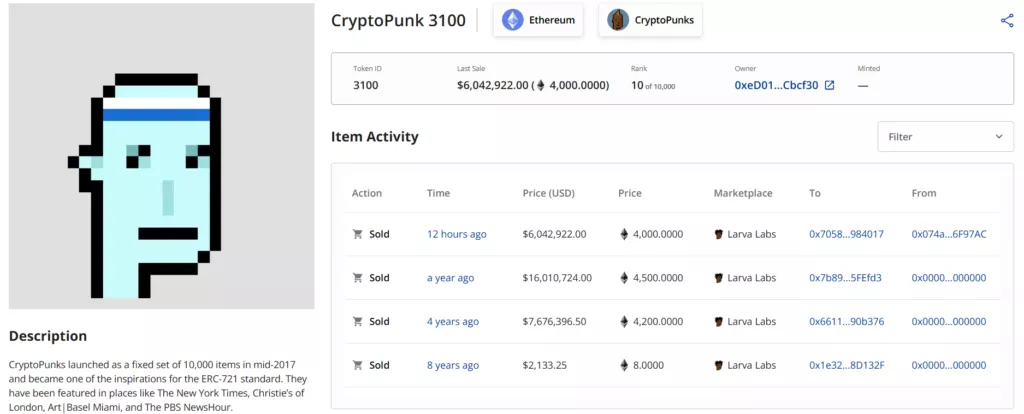Image resolution: width=1024 pixels, height=414 pixels.
Task: Open recipient address 0x1e32...8D132F
Action: click(x=845, y=365)
